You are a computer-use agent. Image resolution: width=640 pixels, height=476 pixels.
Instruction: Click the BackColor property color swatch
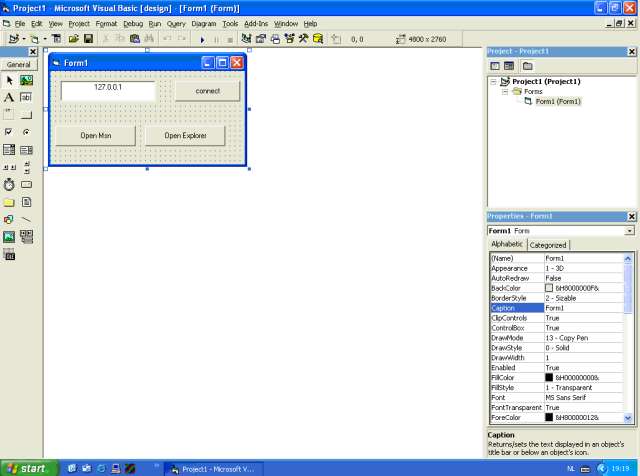click(x=549, y=288)
